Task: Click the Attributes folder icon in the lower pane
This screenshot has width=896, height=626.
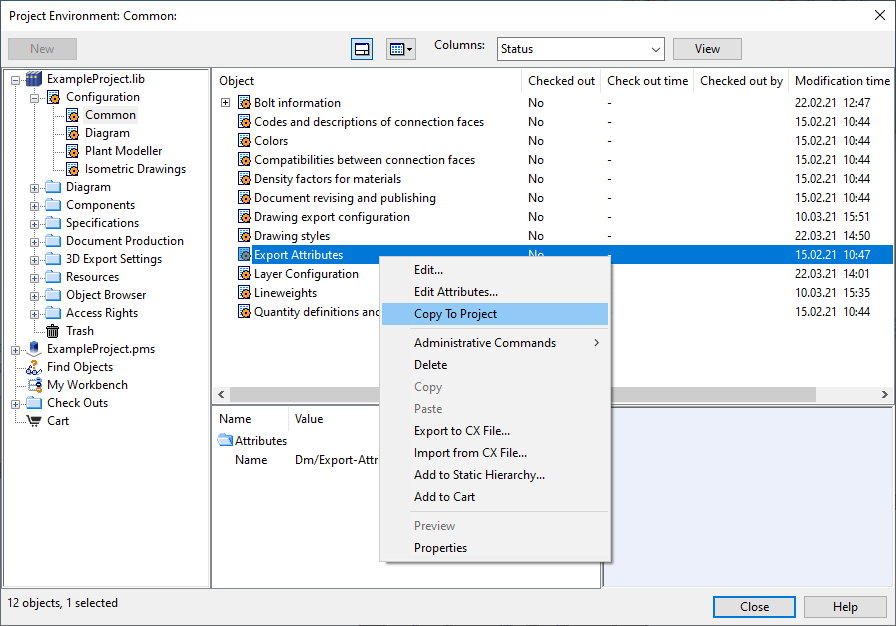Action: point(225,441)
